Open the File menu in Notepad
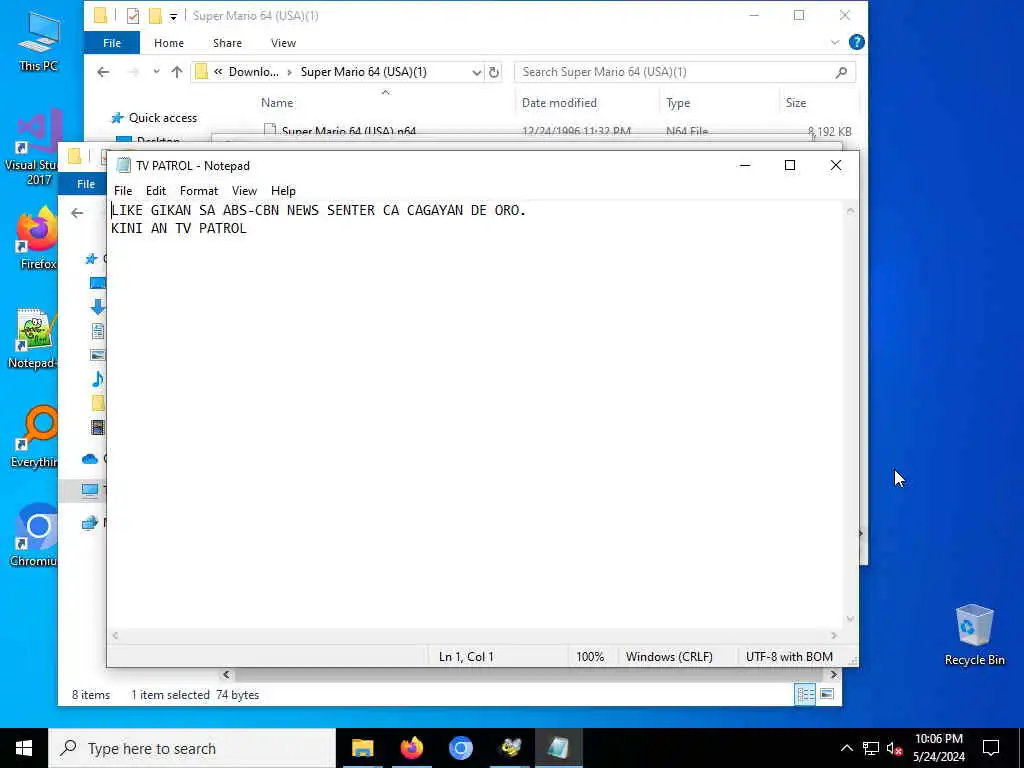Image resolution: width=1024 pixels, height=768 pixels. tap(123, 191)
